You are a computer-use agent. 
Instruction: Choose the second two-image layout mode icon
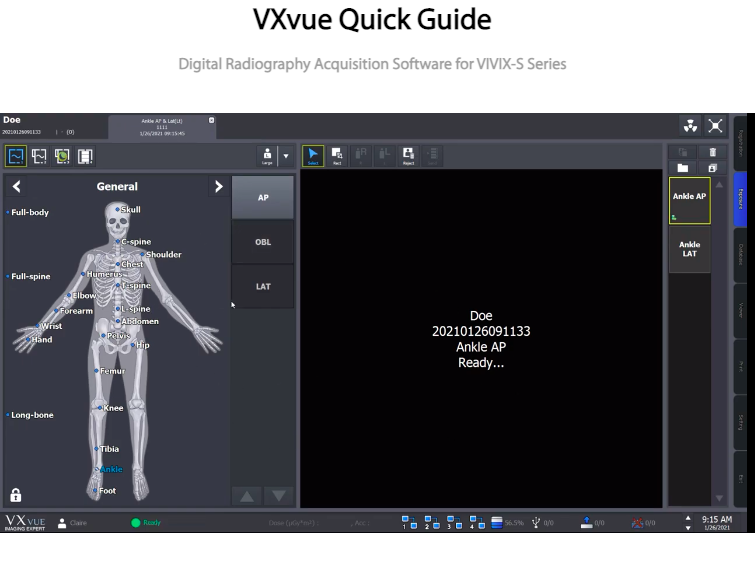pos(39,156)
